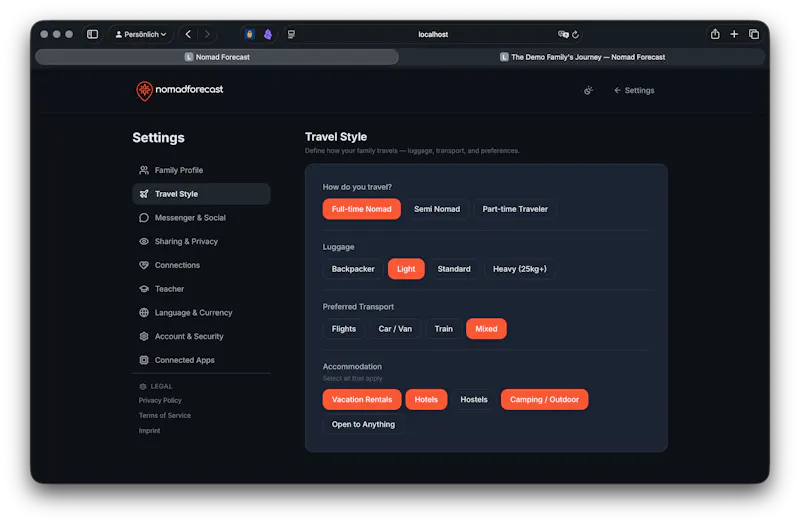This screenshot has width=800, height=524.
Task: Open the Terms of Service link
Action: click(165, 416)
